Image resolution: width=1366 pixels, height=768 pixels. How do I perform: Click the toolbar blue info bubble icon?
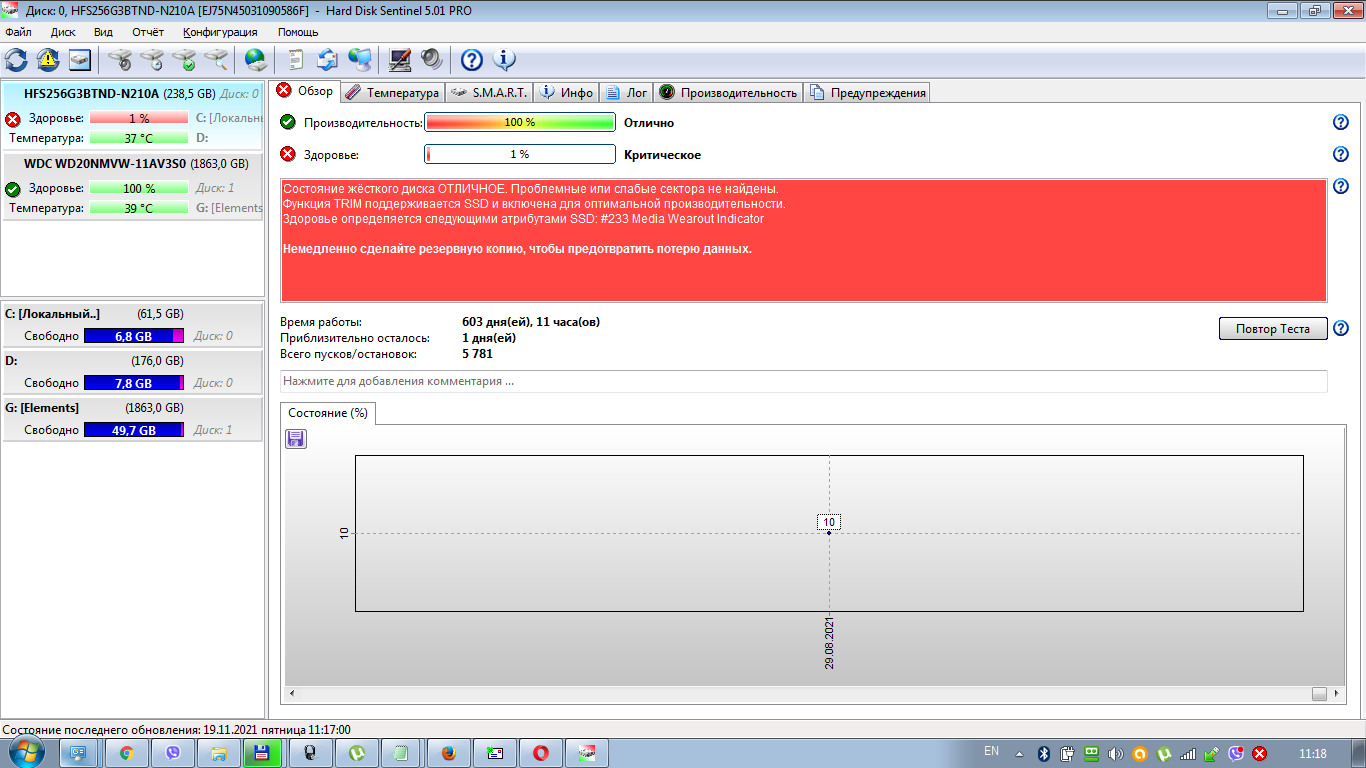[x=504, y=60]
